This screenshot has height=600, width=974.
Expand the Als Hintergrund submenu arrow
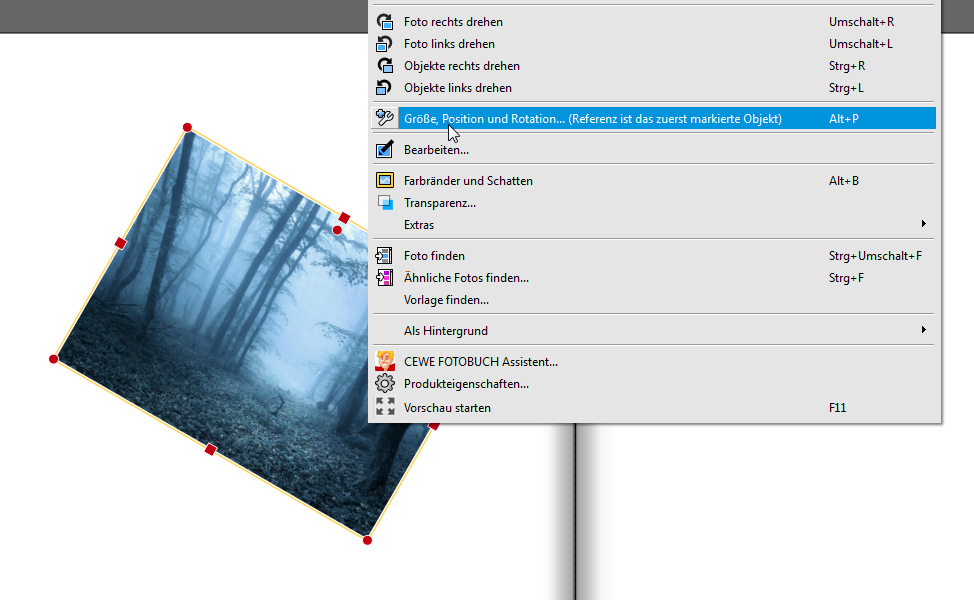click(x=924, y=329)
